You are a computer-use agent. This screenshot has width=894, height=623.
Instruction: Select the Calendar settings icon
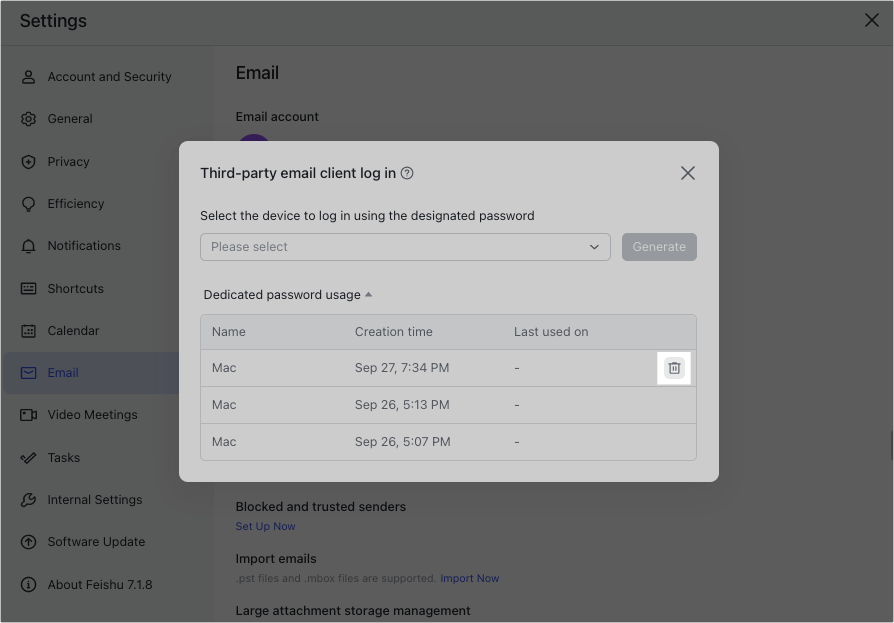(29, 330)
